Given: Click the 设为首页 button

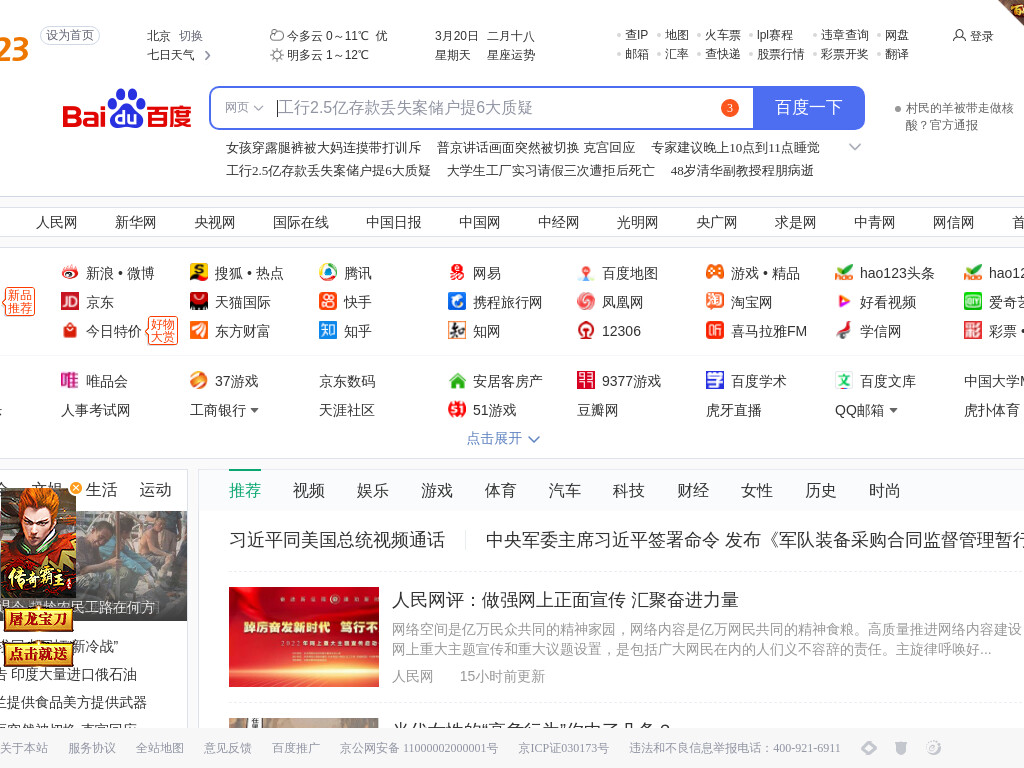Looking at the screenshot, I should coord(70,35).
